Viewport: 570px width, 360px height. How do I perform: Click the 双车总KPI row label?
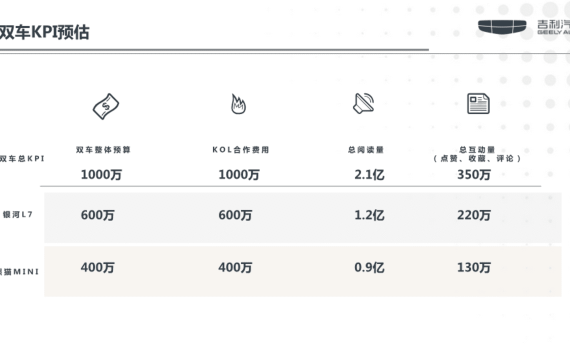22,159
